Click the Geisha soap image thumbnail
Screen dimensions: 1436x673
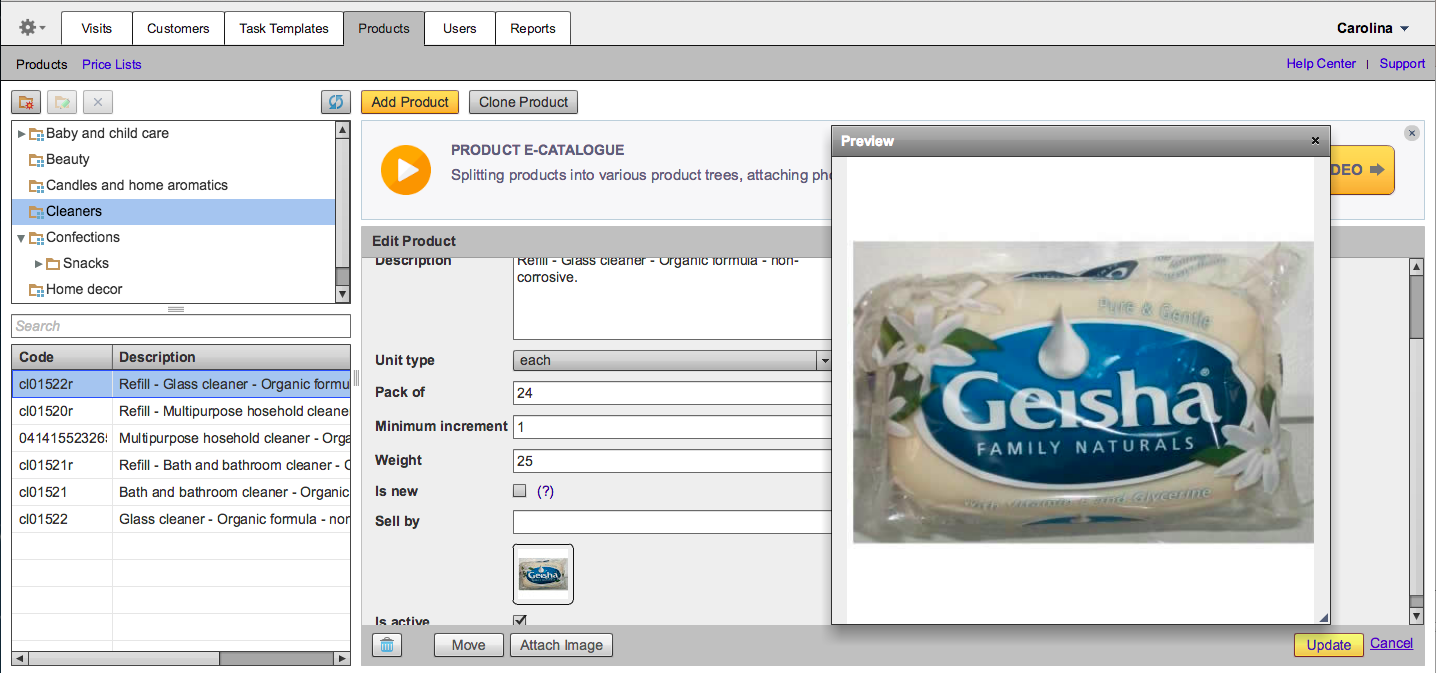click(543, 574)
